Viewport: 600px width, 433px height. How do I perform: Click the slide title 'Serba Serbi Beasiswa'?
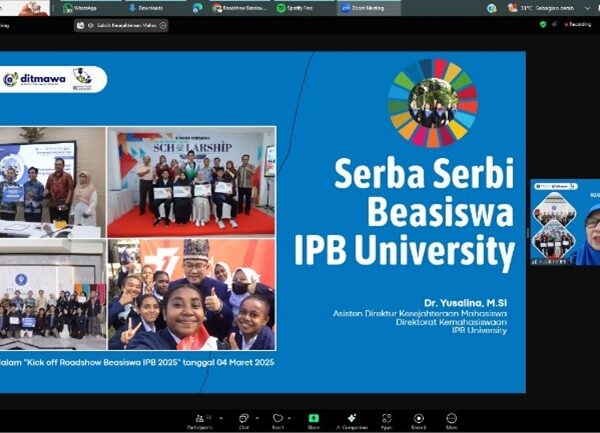(423, 192)
